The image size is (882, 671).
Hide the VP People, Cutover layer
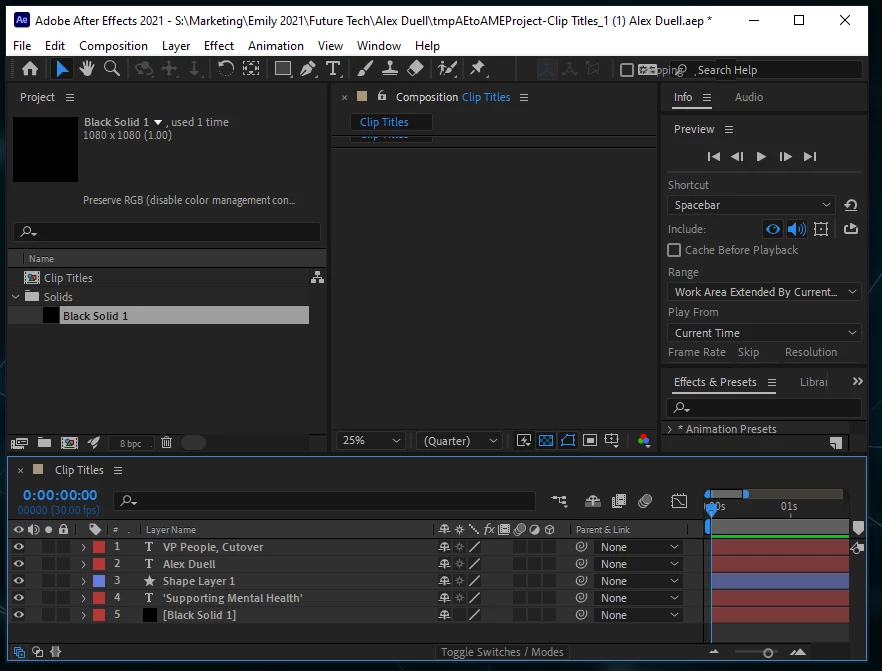(x=19, y=547)
